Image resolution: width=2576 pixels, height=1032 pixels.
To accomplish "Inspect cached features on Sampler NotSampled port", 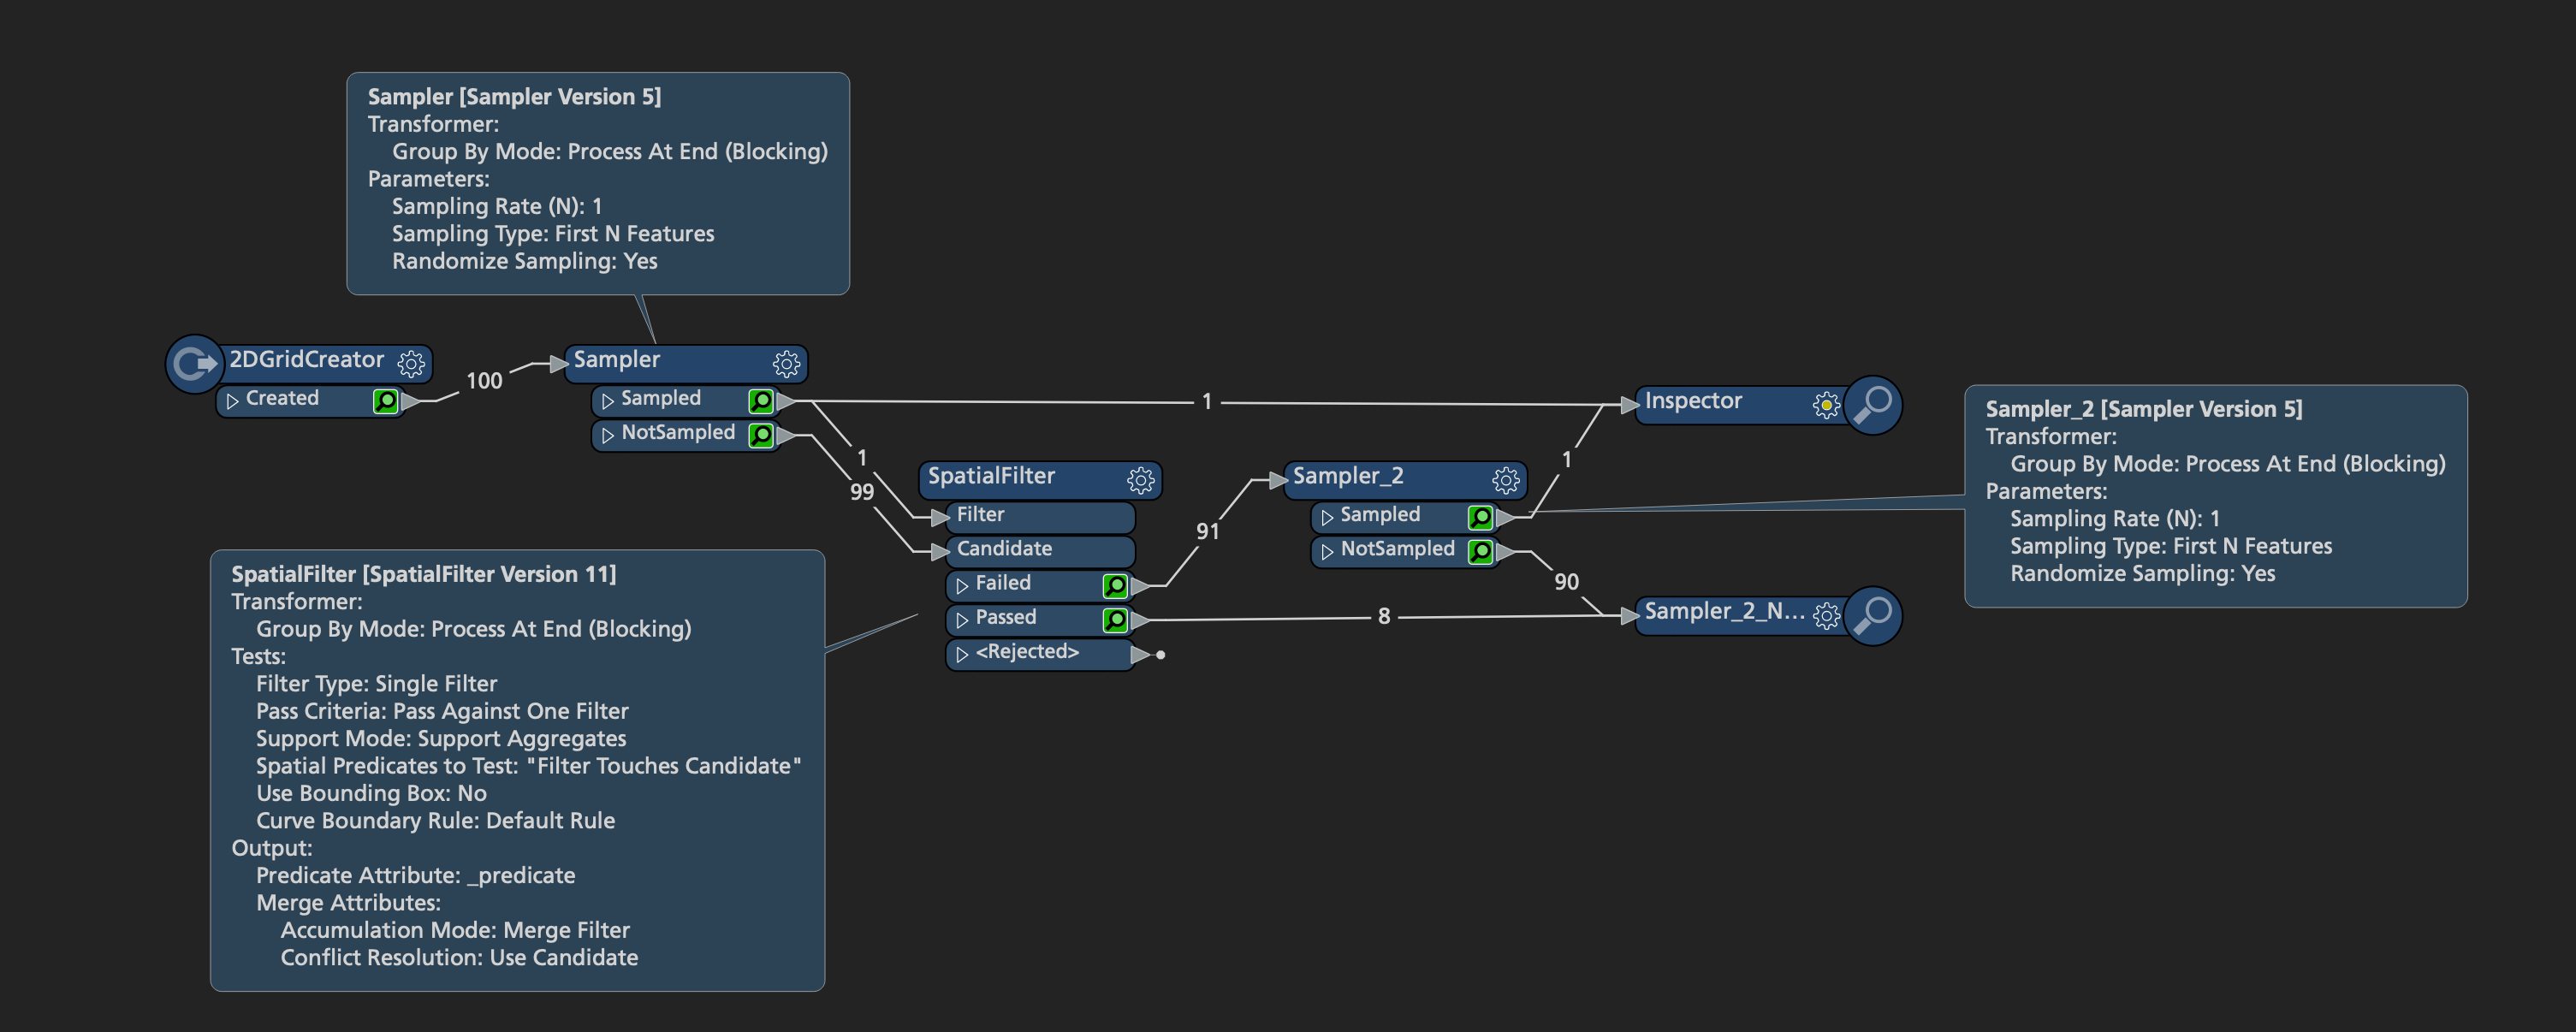I will pos(761,435).
